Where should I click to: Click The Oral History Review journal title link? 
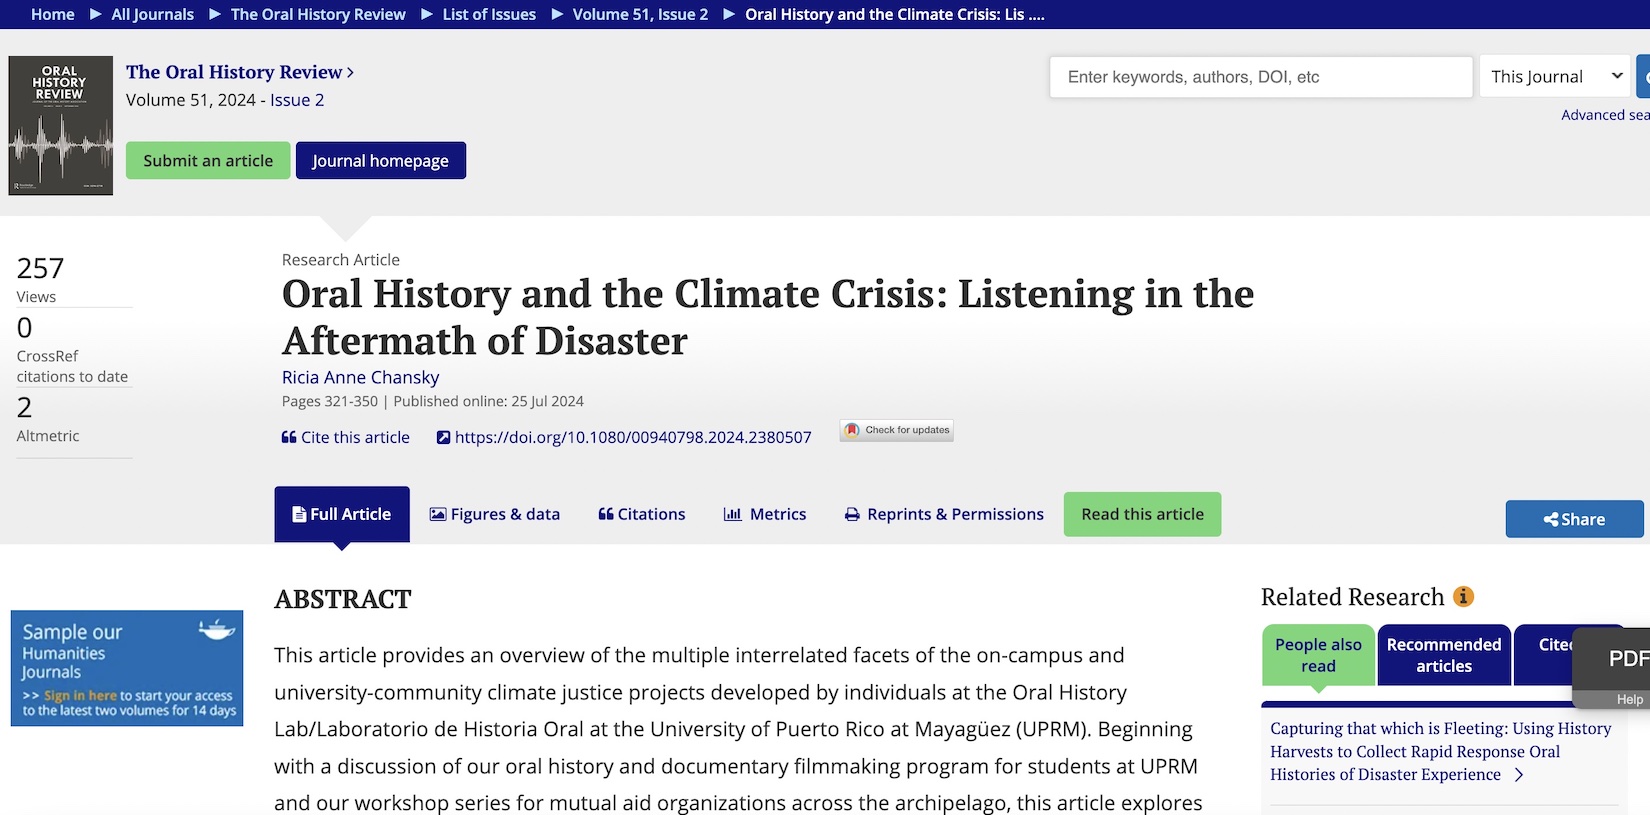point(234,72)
